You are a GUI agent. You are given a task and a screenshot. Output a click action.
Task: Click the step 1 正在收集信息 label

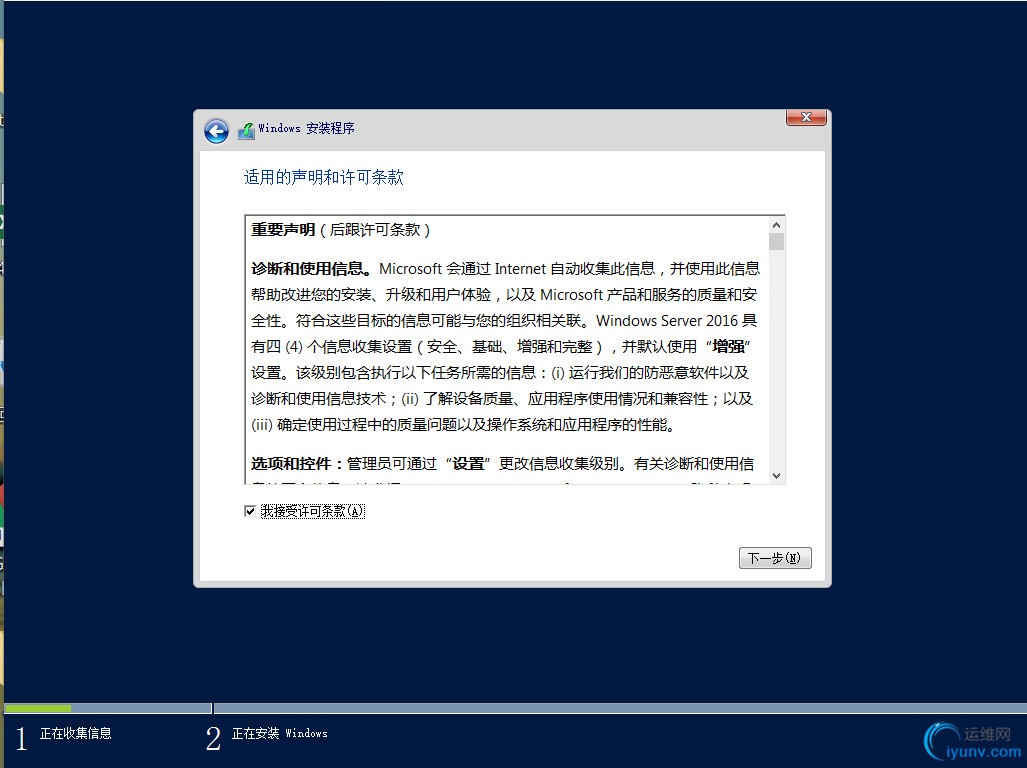pos(75,733)
